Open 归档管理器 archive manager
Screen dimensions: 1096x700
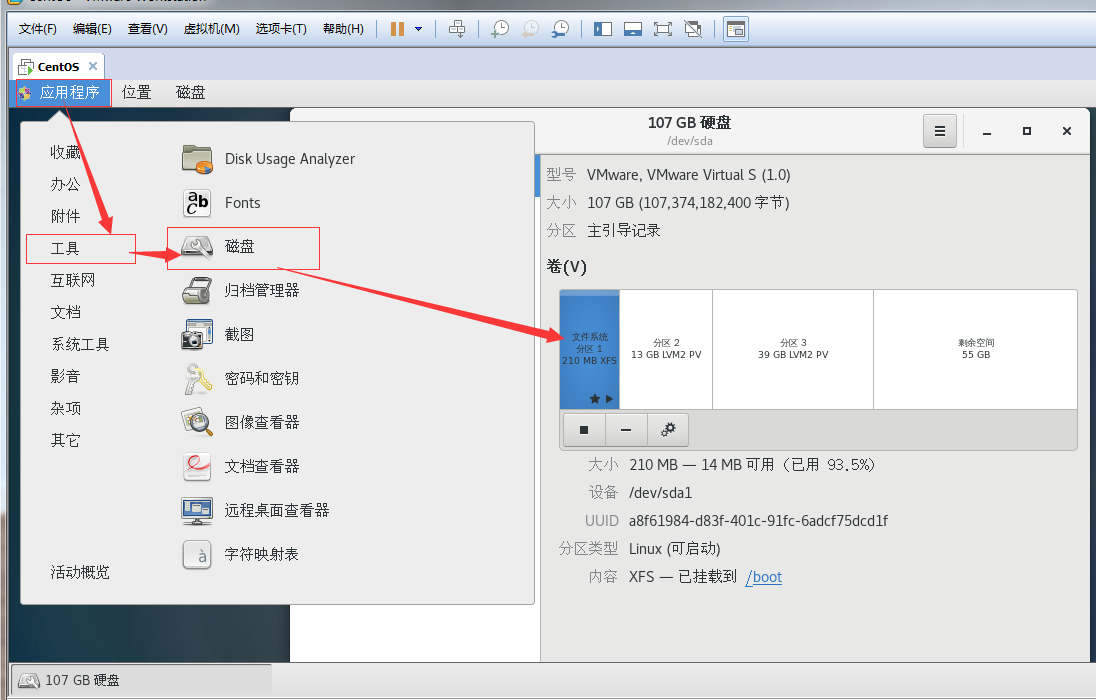pos(240,290)
